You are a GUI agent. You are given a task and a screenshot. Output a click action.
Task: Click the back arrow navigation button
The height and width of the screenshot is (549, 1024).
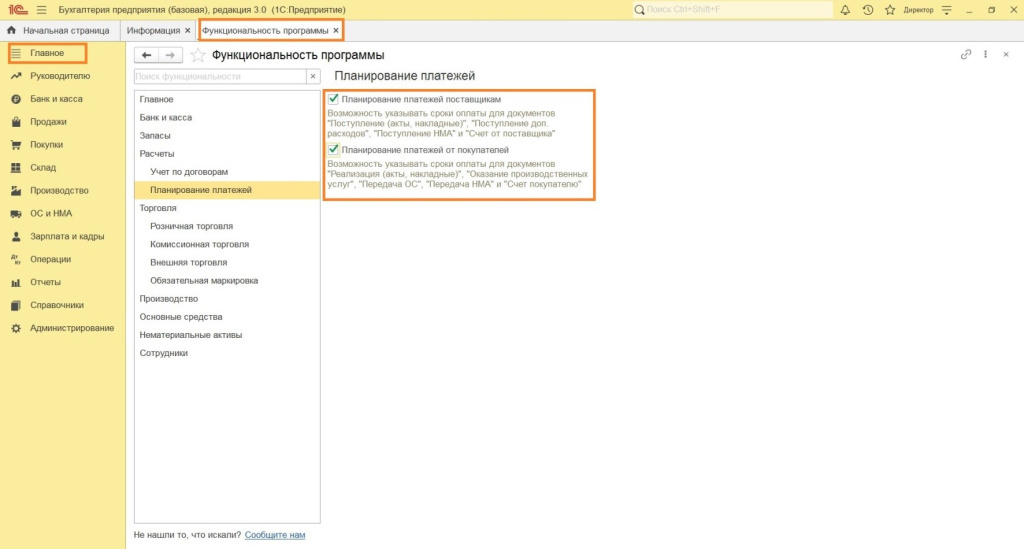click(x=146, y=55)
